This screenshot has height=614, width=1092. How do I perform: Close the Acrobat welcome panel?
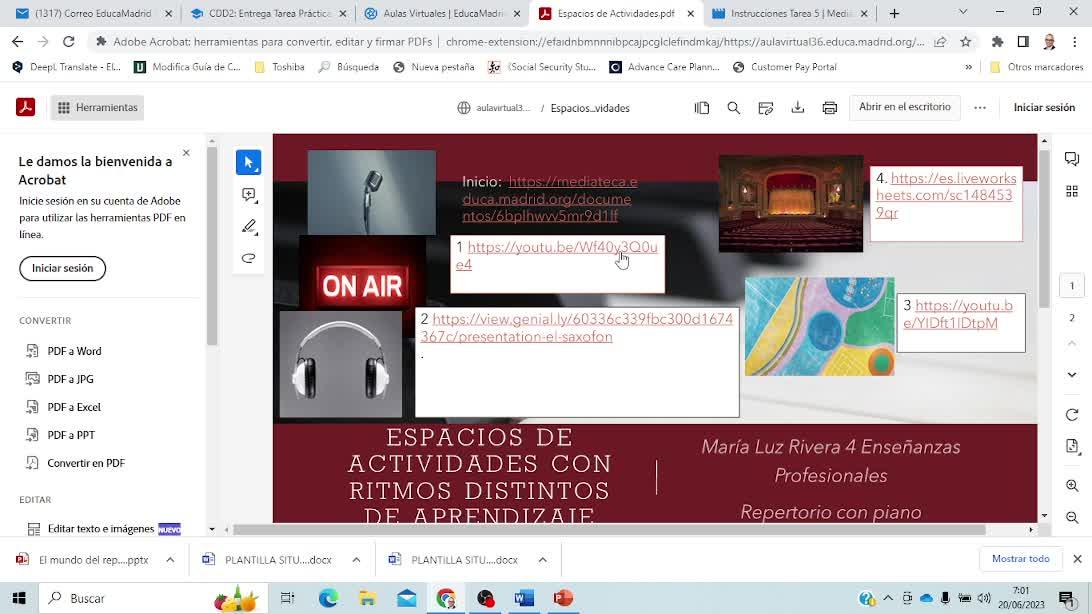point(186,153)
